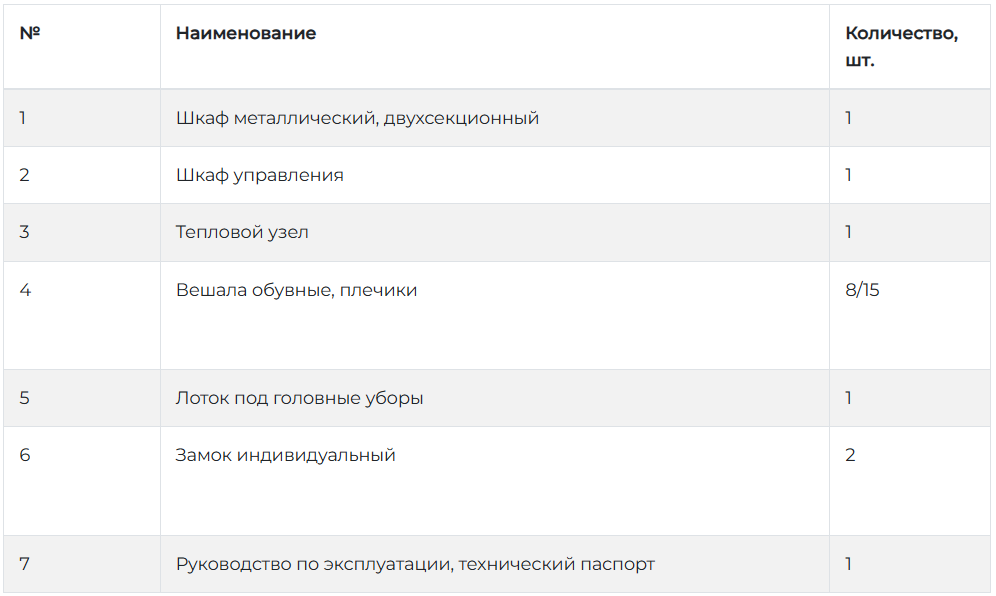Click row number 4 cell
The width and height of the screenshot is (996, 596).
[82, 316]
